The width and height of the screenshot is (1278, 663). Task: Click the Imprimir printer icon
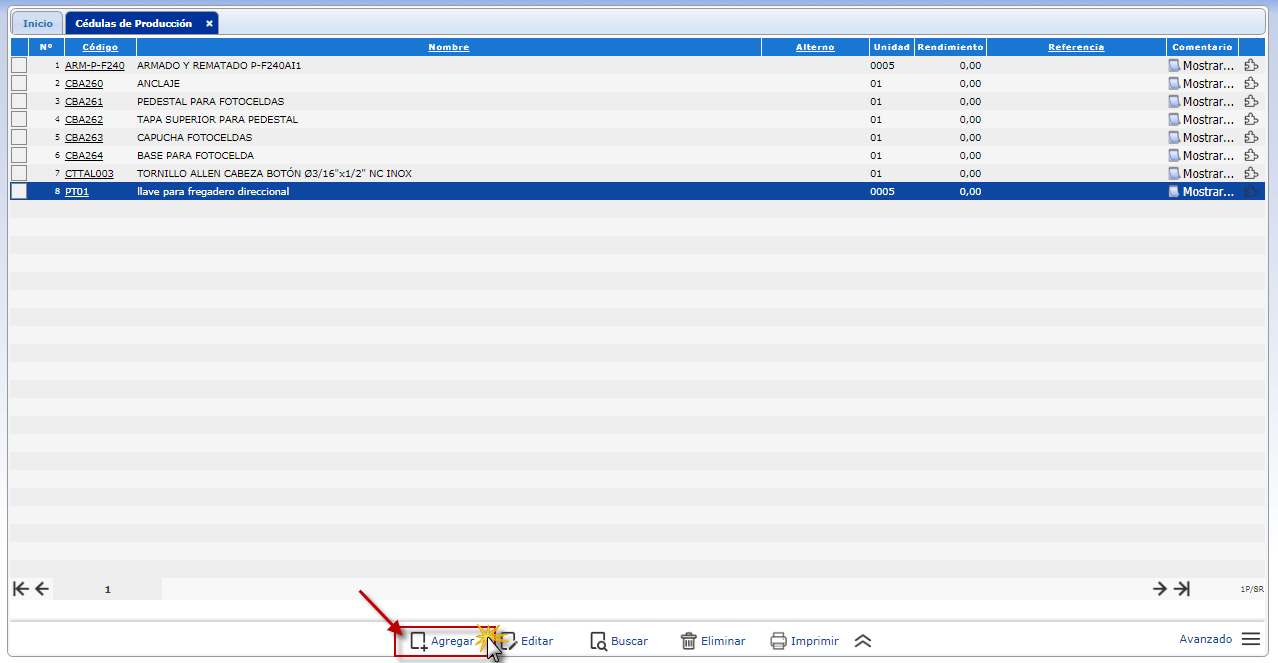(x=778, y=641)
